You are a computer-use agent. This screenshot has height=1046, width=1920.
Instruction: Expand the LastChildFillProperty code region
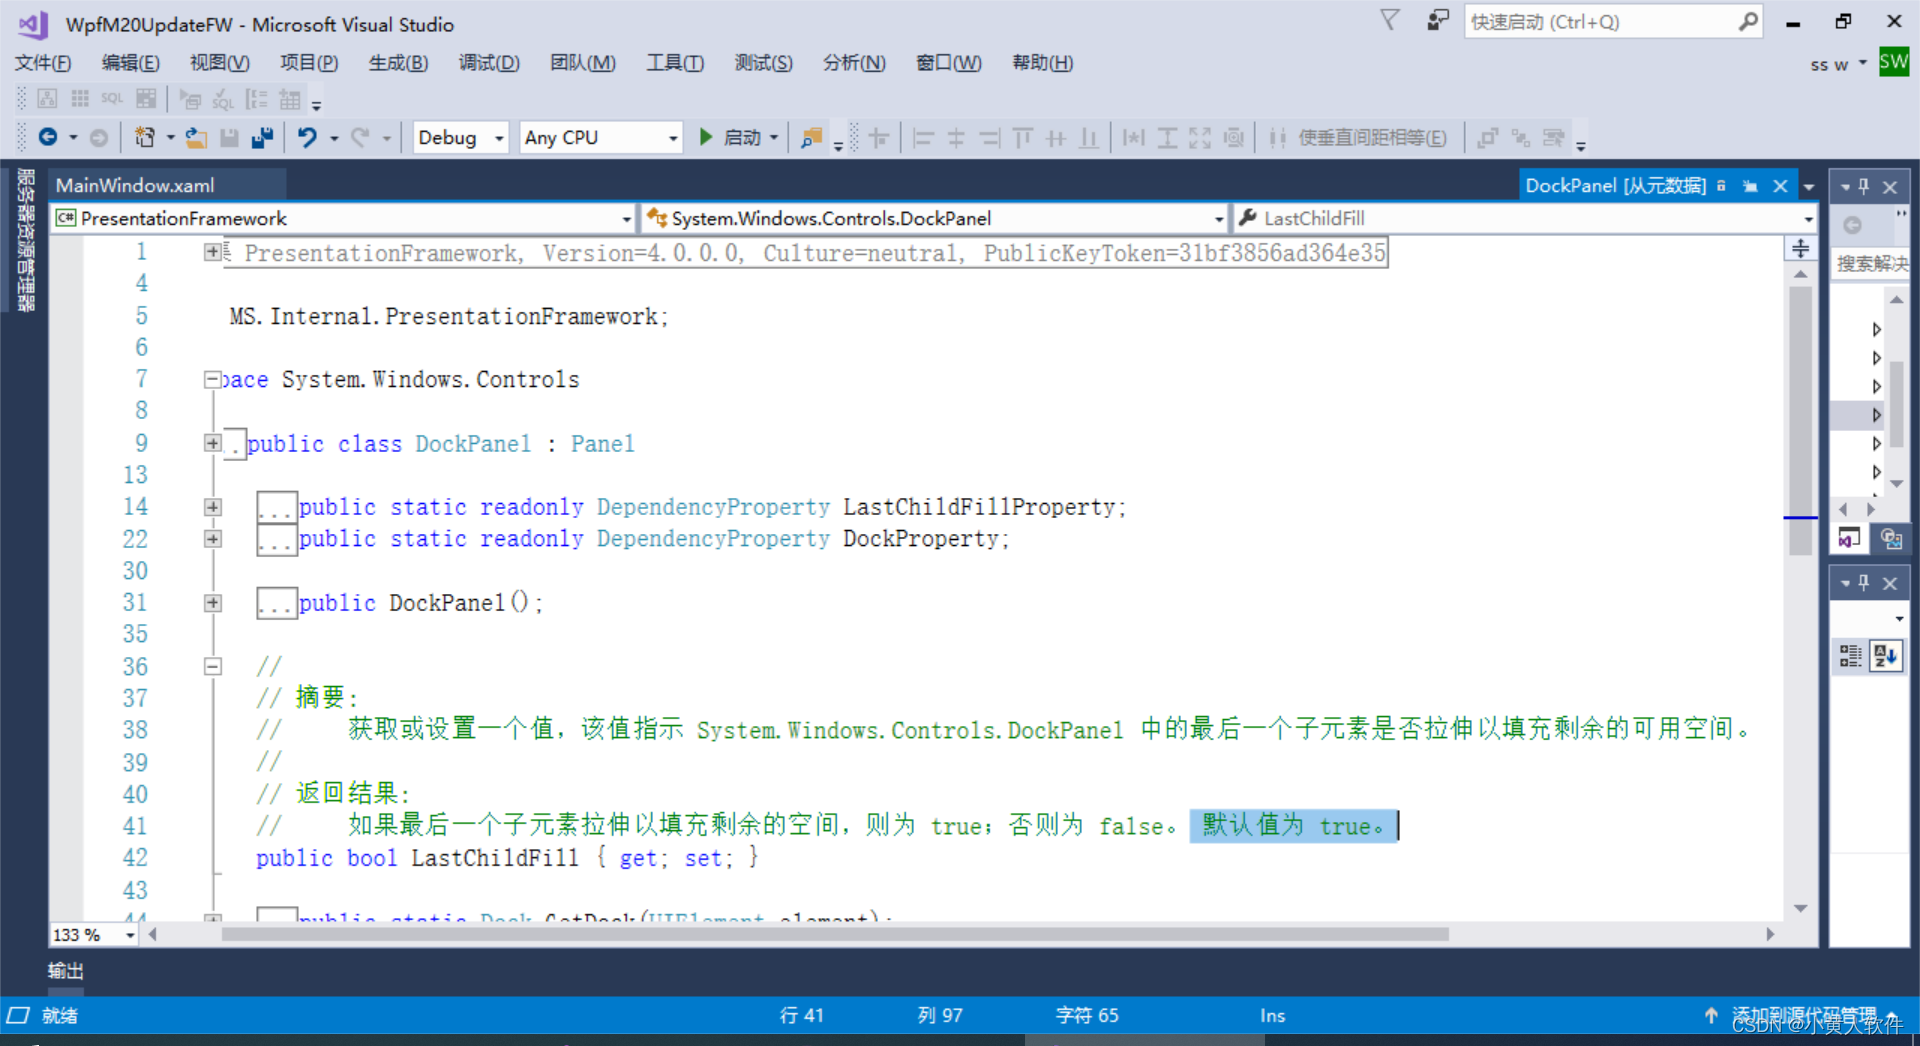pos(212,507)
